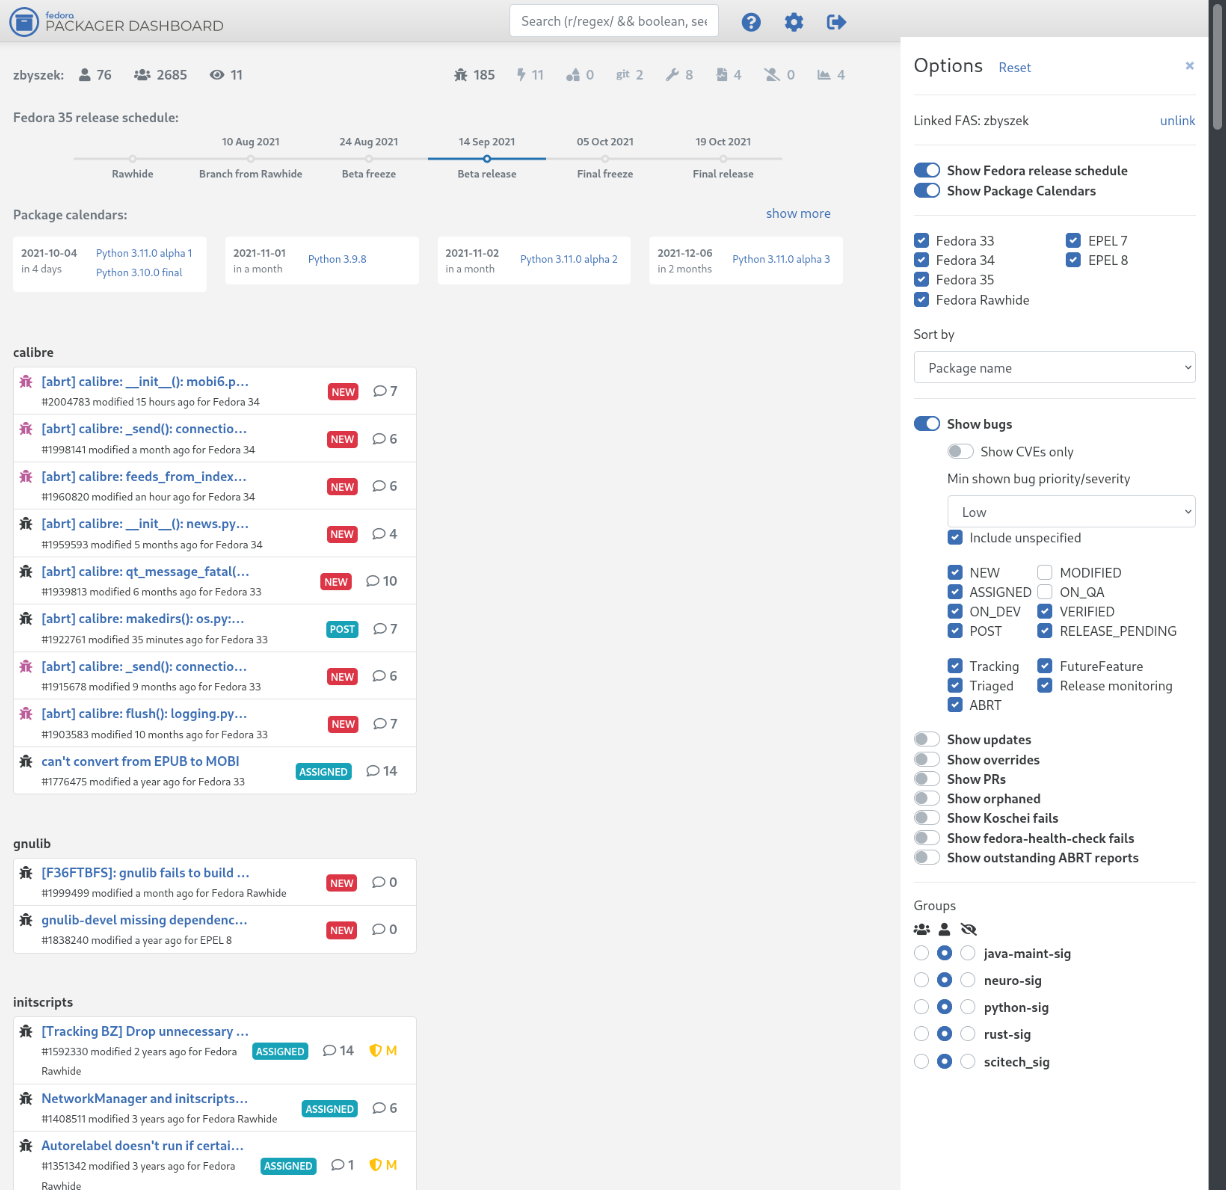Click the bug count icon showing 185
Viewport: 1226px width, 1190px height.
[460, 75]
